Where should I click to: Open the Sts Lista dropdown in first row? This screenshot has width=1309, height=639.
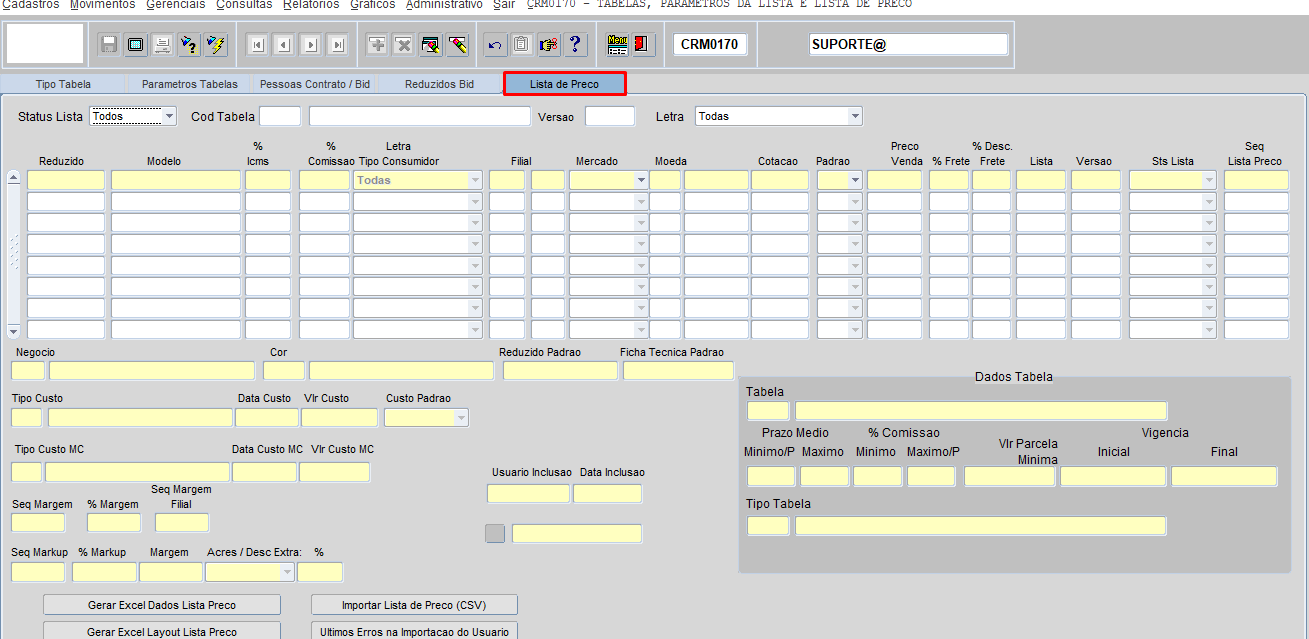point(1210,180)
